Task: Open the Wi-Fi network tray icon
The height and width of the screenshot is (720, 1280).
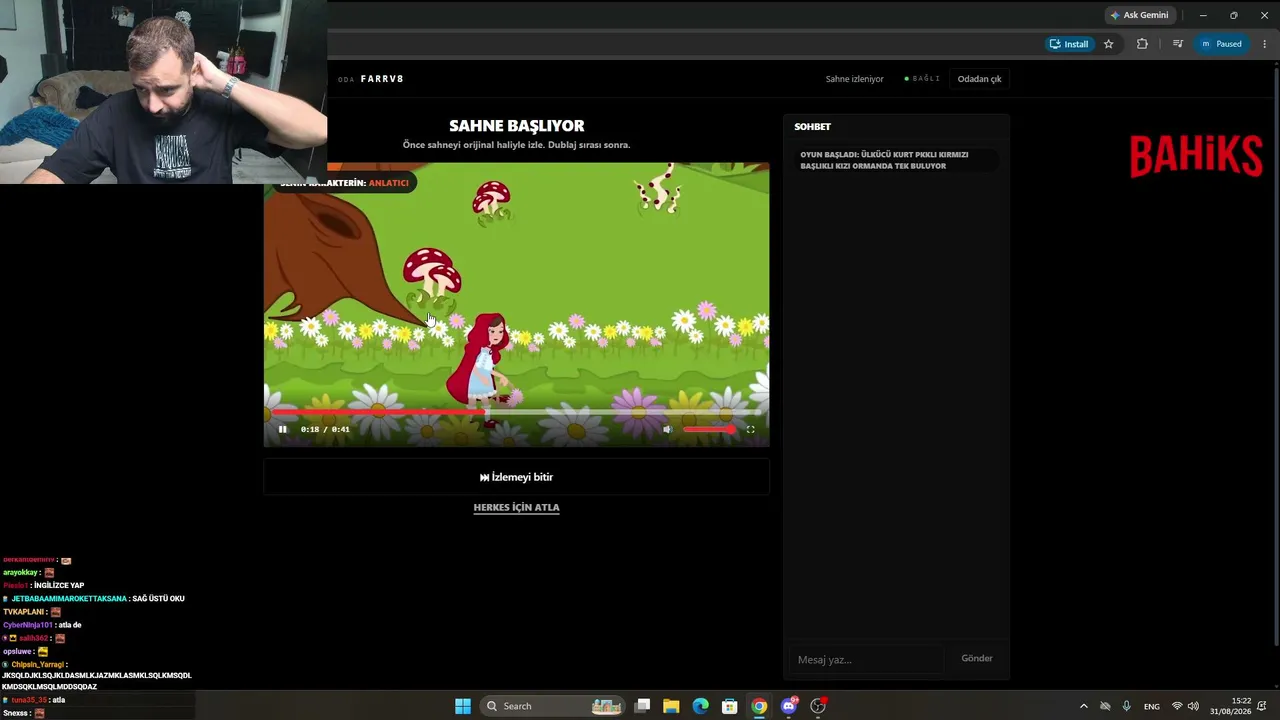Action: [x=1177, y=706]
